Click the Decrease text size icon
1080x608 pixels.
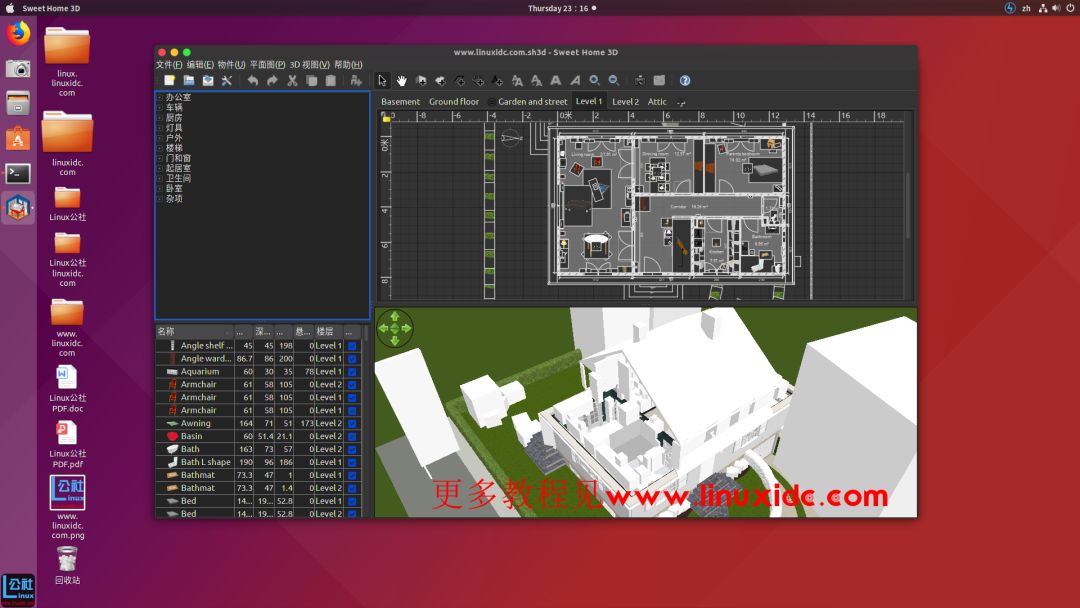[x=537, y=81]
